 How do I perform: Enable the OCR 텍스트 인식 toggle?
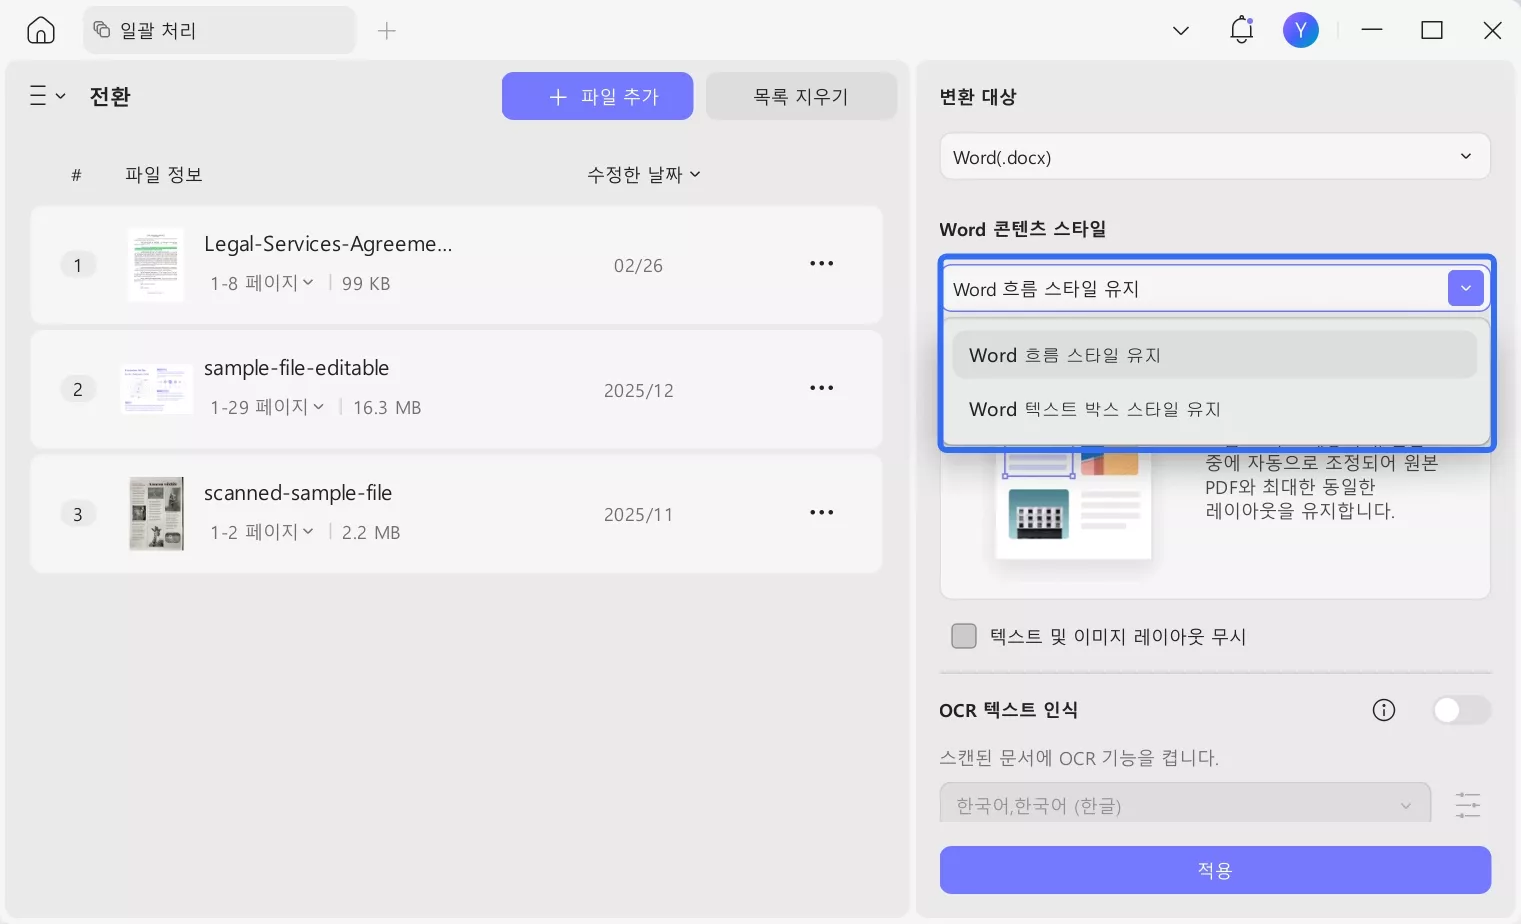pos(1460,709)
